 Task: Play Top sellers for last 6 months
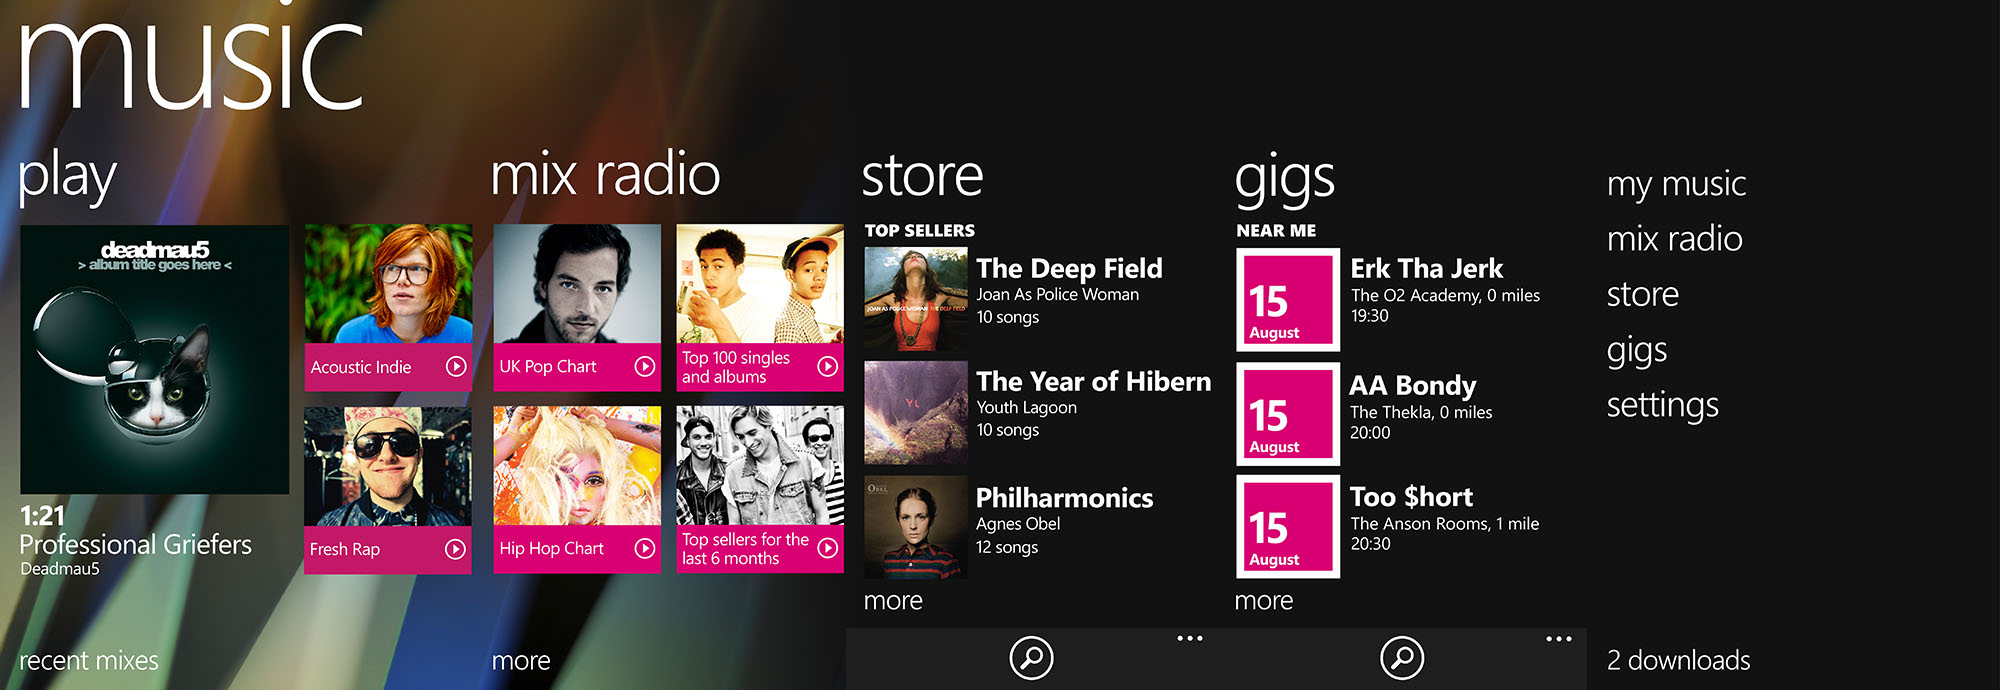[x=827, y=548]
